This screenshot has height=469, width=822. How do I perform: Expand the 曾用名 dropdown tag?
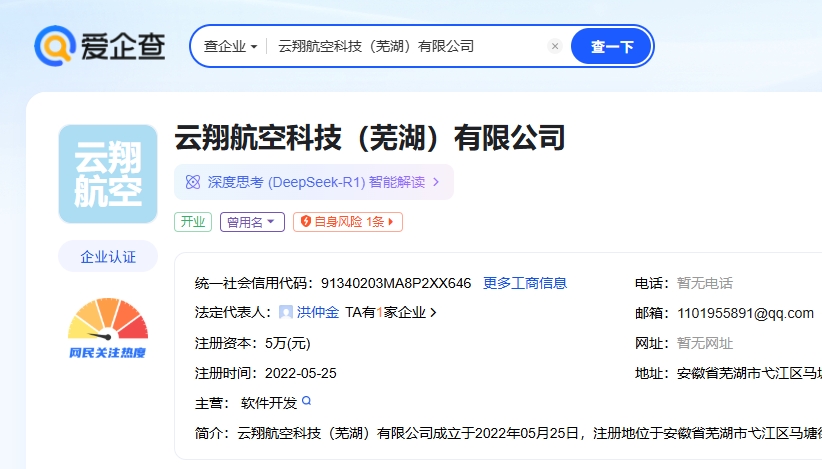(252, 222)
